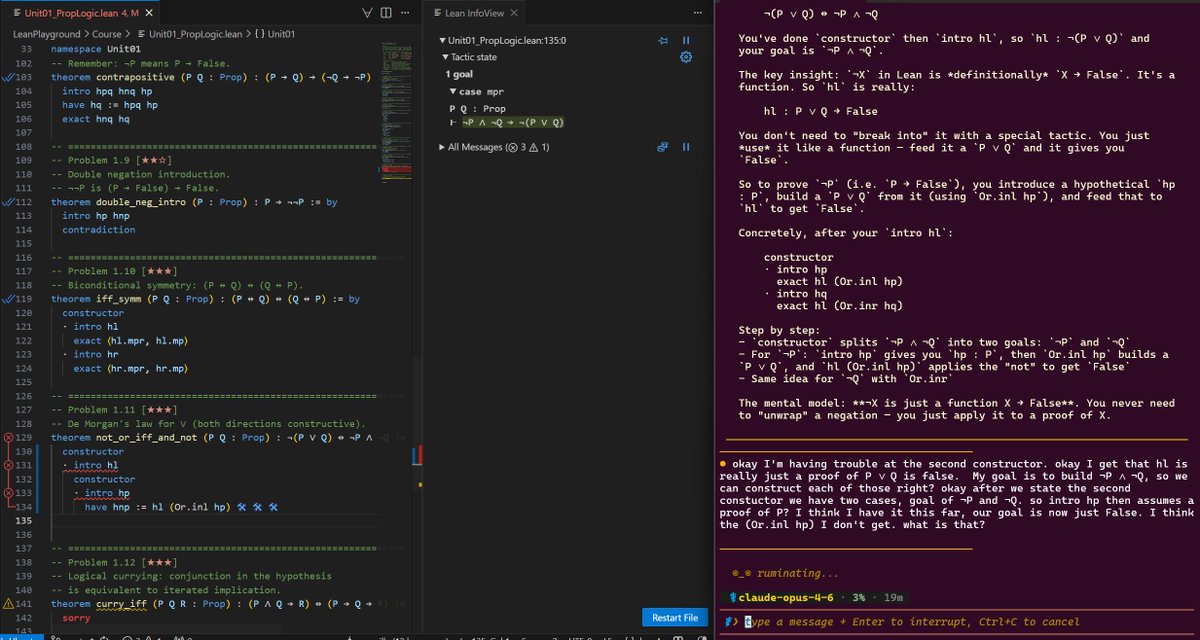This screenshot has width=1200, height=640.
Task: Collapse the Tactic state section
Action: point(443,57)
